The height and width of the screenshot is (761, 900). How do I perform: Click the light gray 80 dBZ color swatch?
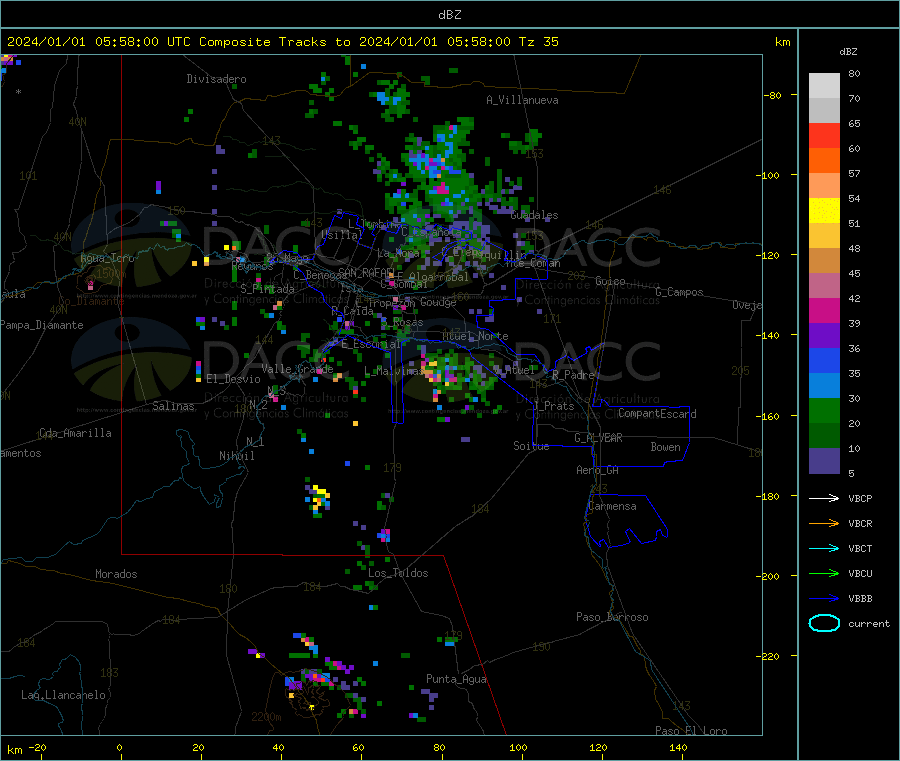824,86
